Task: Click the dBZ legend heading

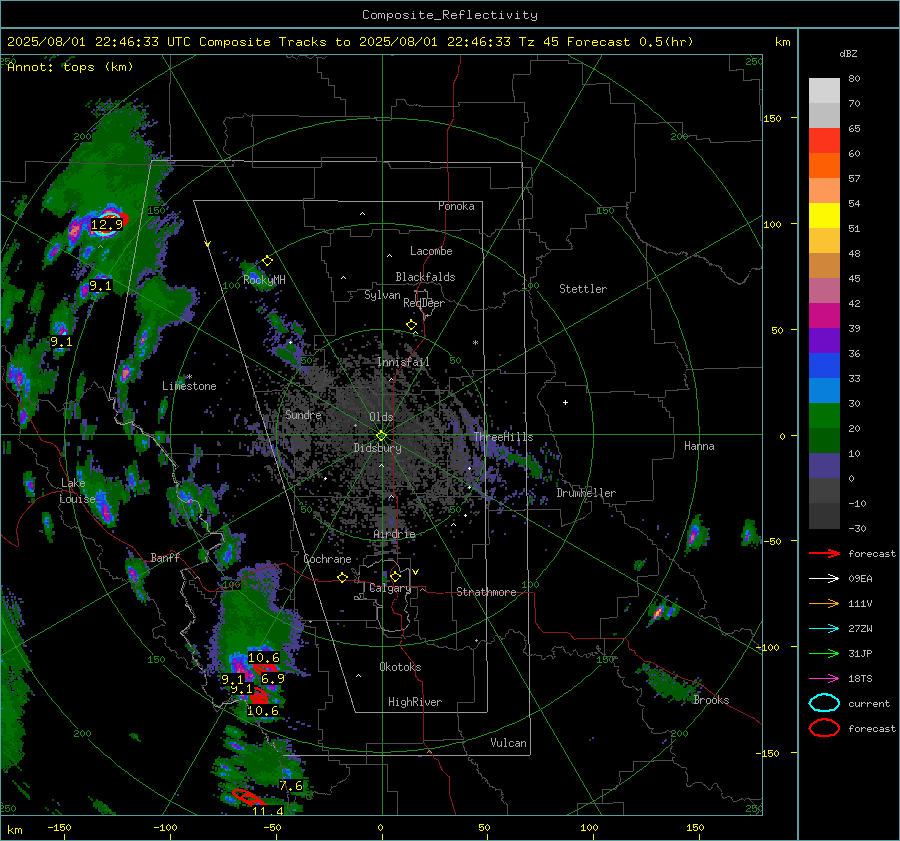Action: click(x=848, y=53)
